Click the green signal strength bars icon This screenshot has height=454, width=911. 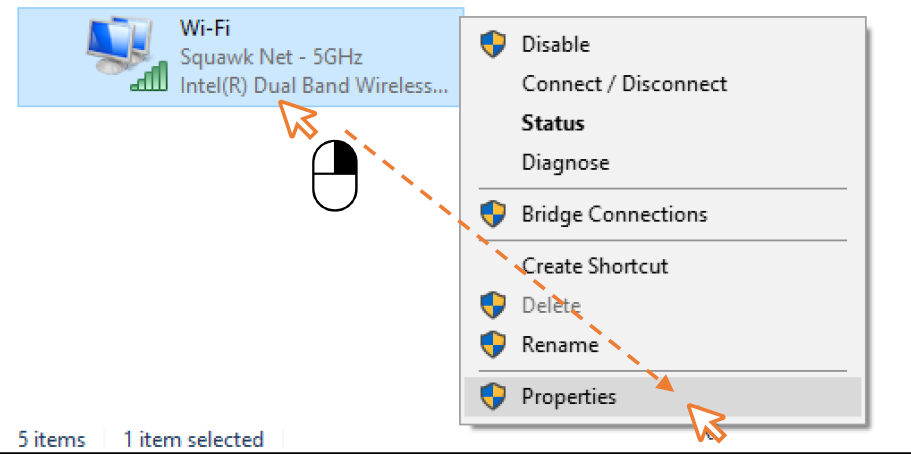click(150, 78)
